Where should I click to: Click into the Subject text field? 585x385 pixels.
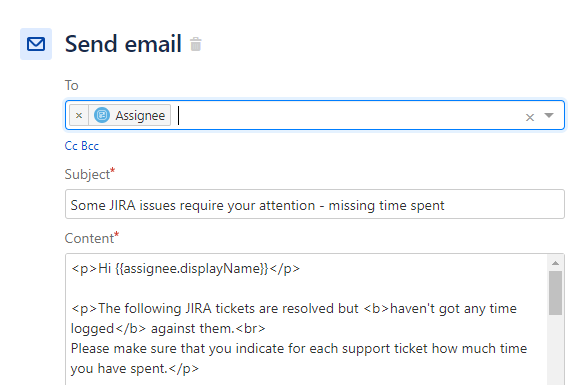click(x=315, y=204)
